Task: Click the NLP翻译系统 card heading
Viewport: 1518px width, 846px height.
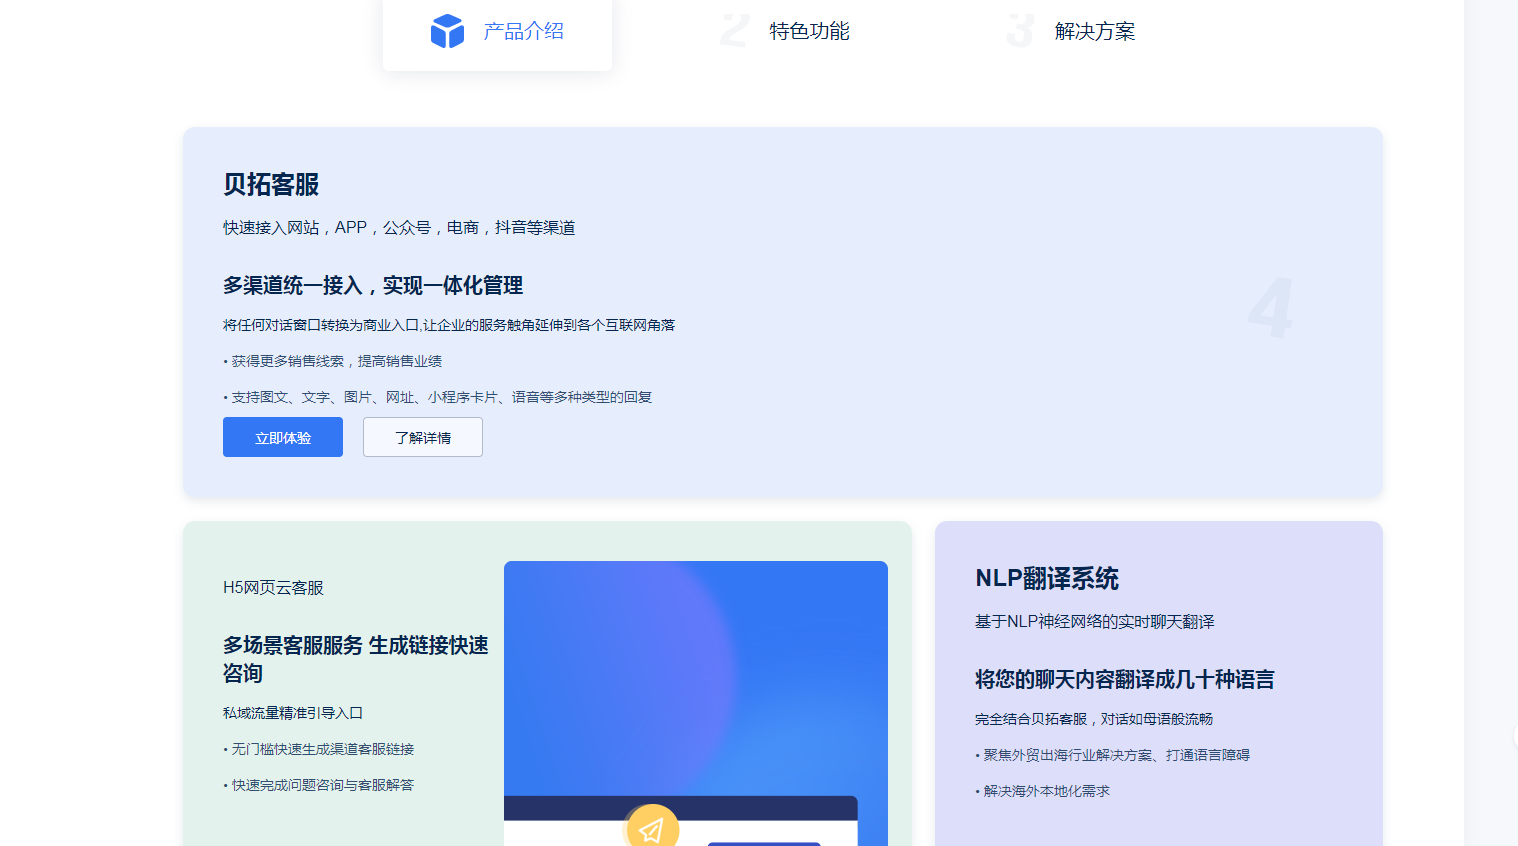Action: coord(1047,579)
